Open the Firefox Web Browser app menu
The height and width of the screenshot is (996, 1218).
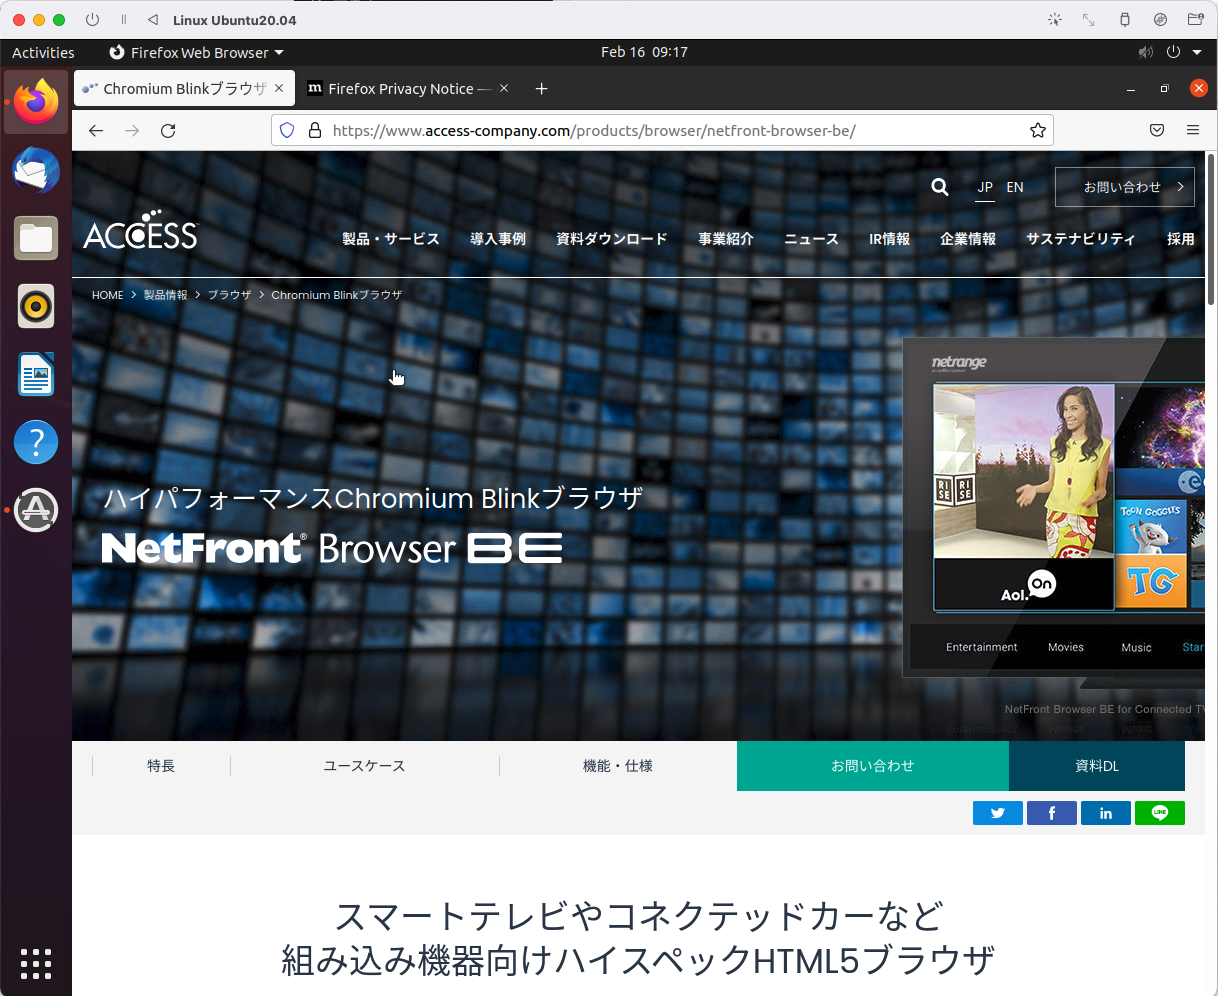coord(196,52)
